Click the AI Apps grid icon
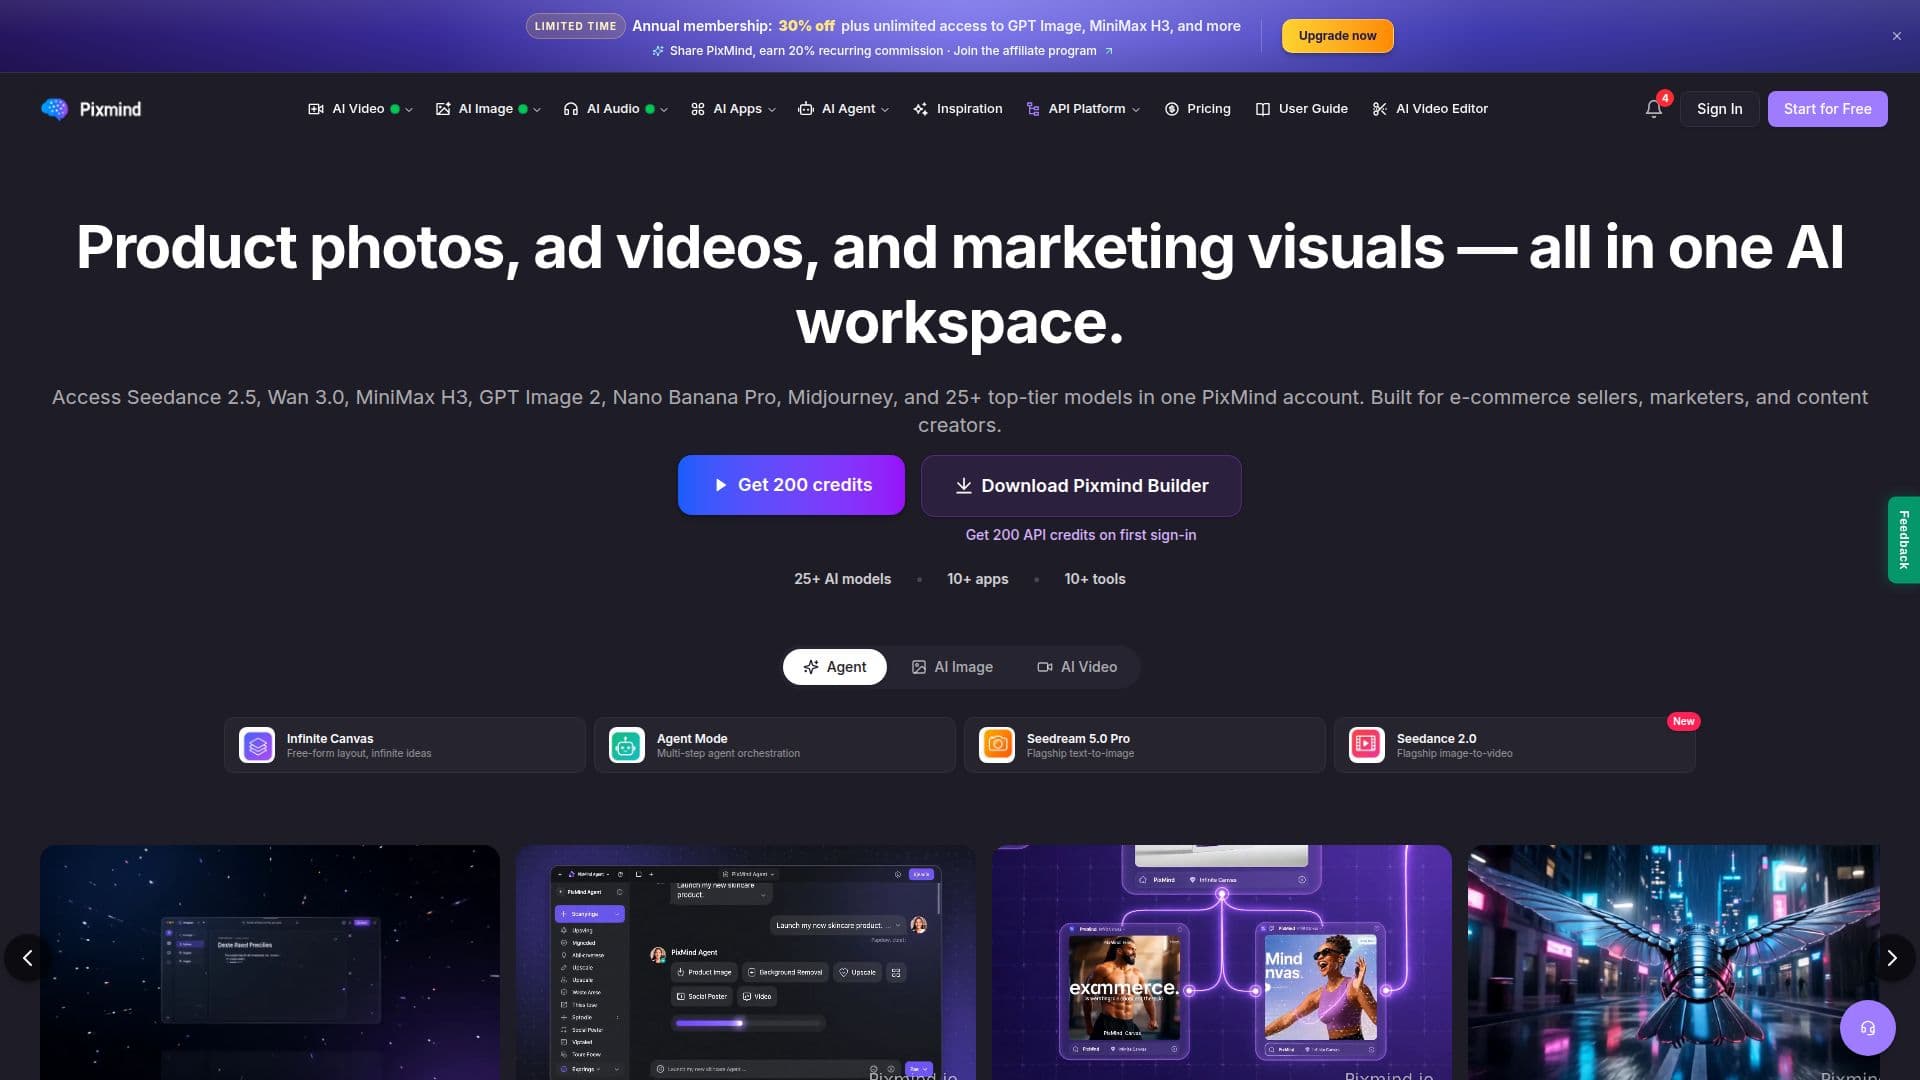This screenshot has height=1080, width=1920. pos(698,109)
